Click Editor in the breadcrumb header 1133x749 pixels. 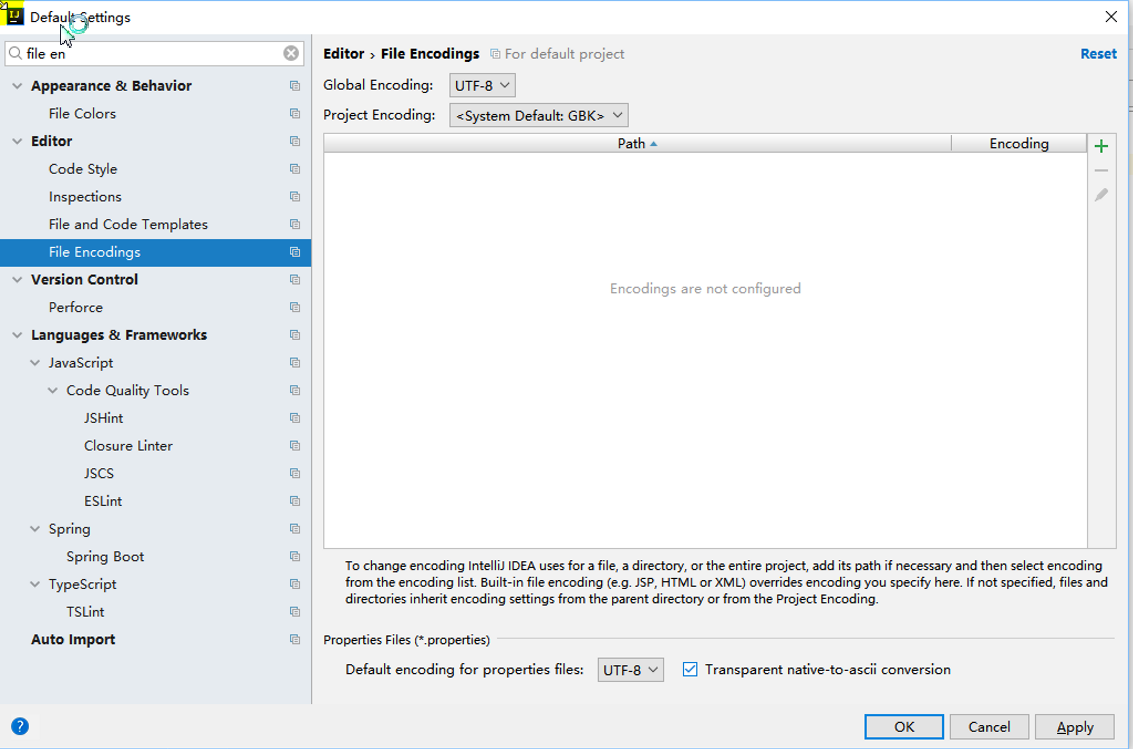[344, 53]
